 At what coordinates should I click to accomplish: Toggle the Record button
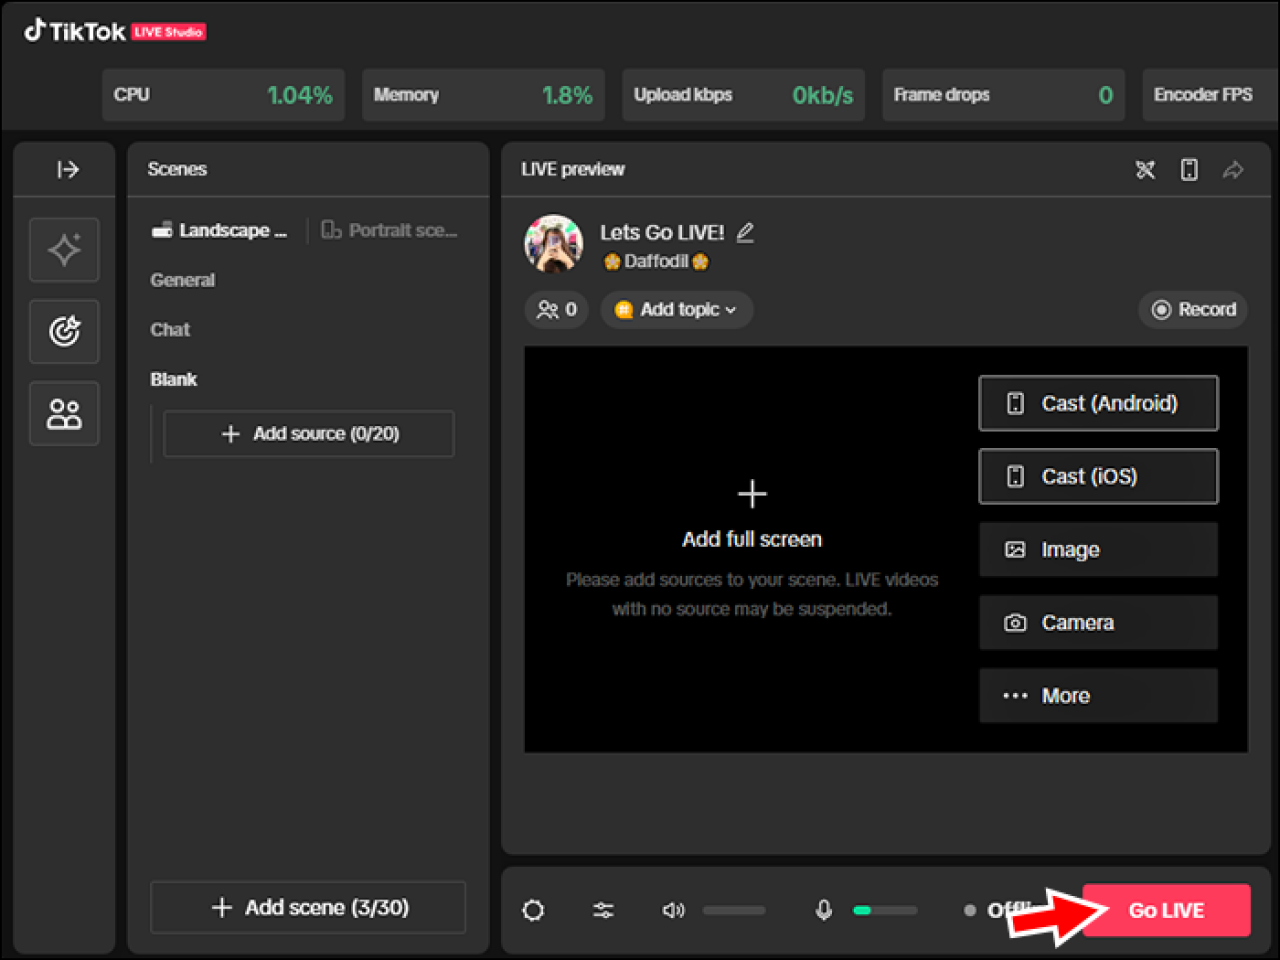tap(1192, 309)
